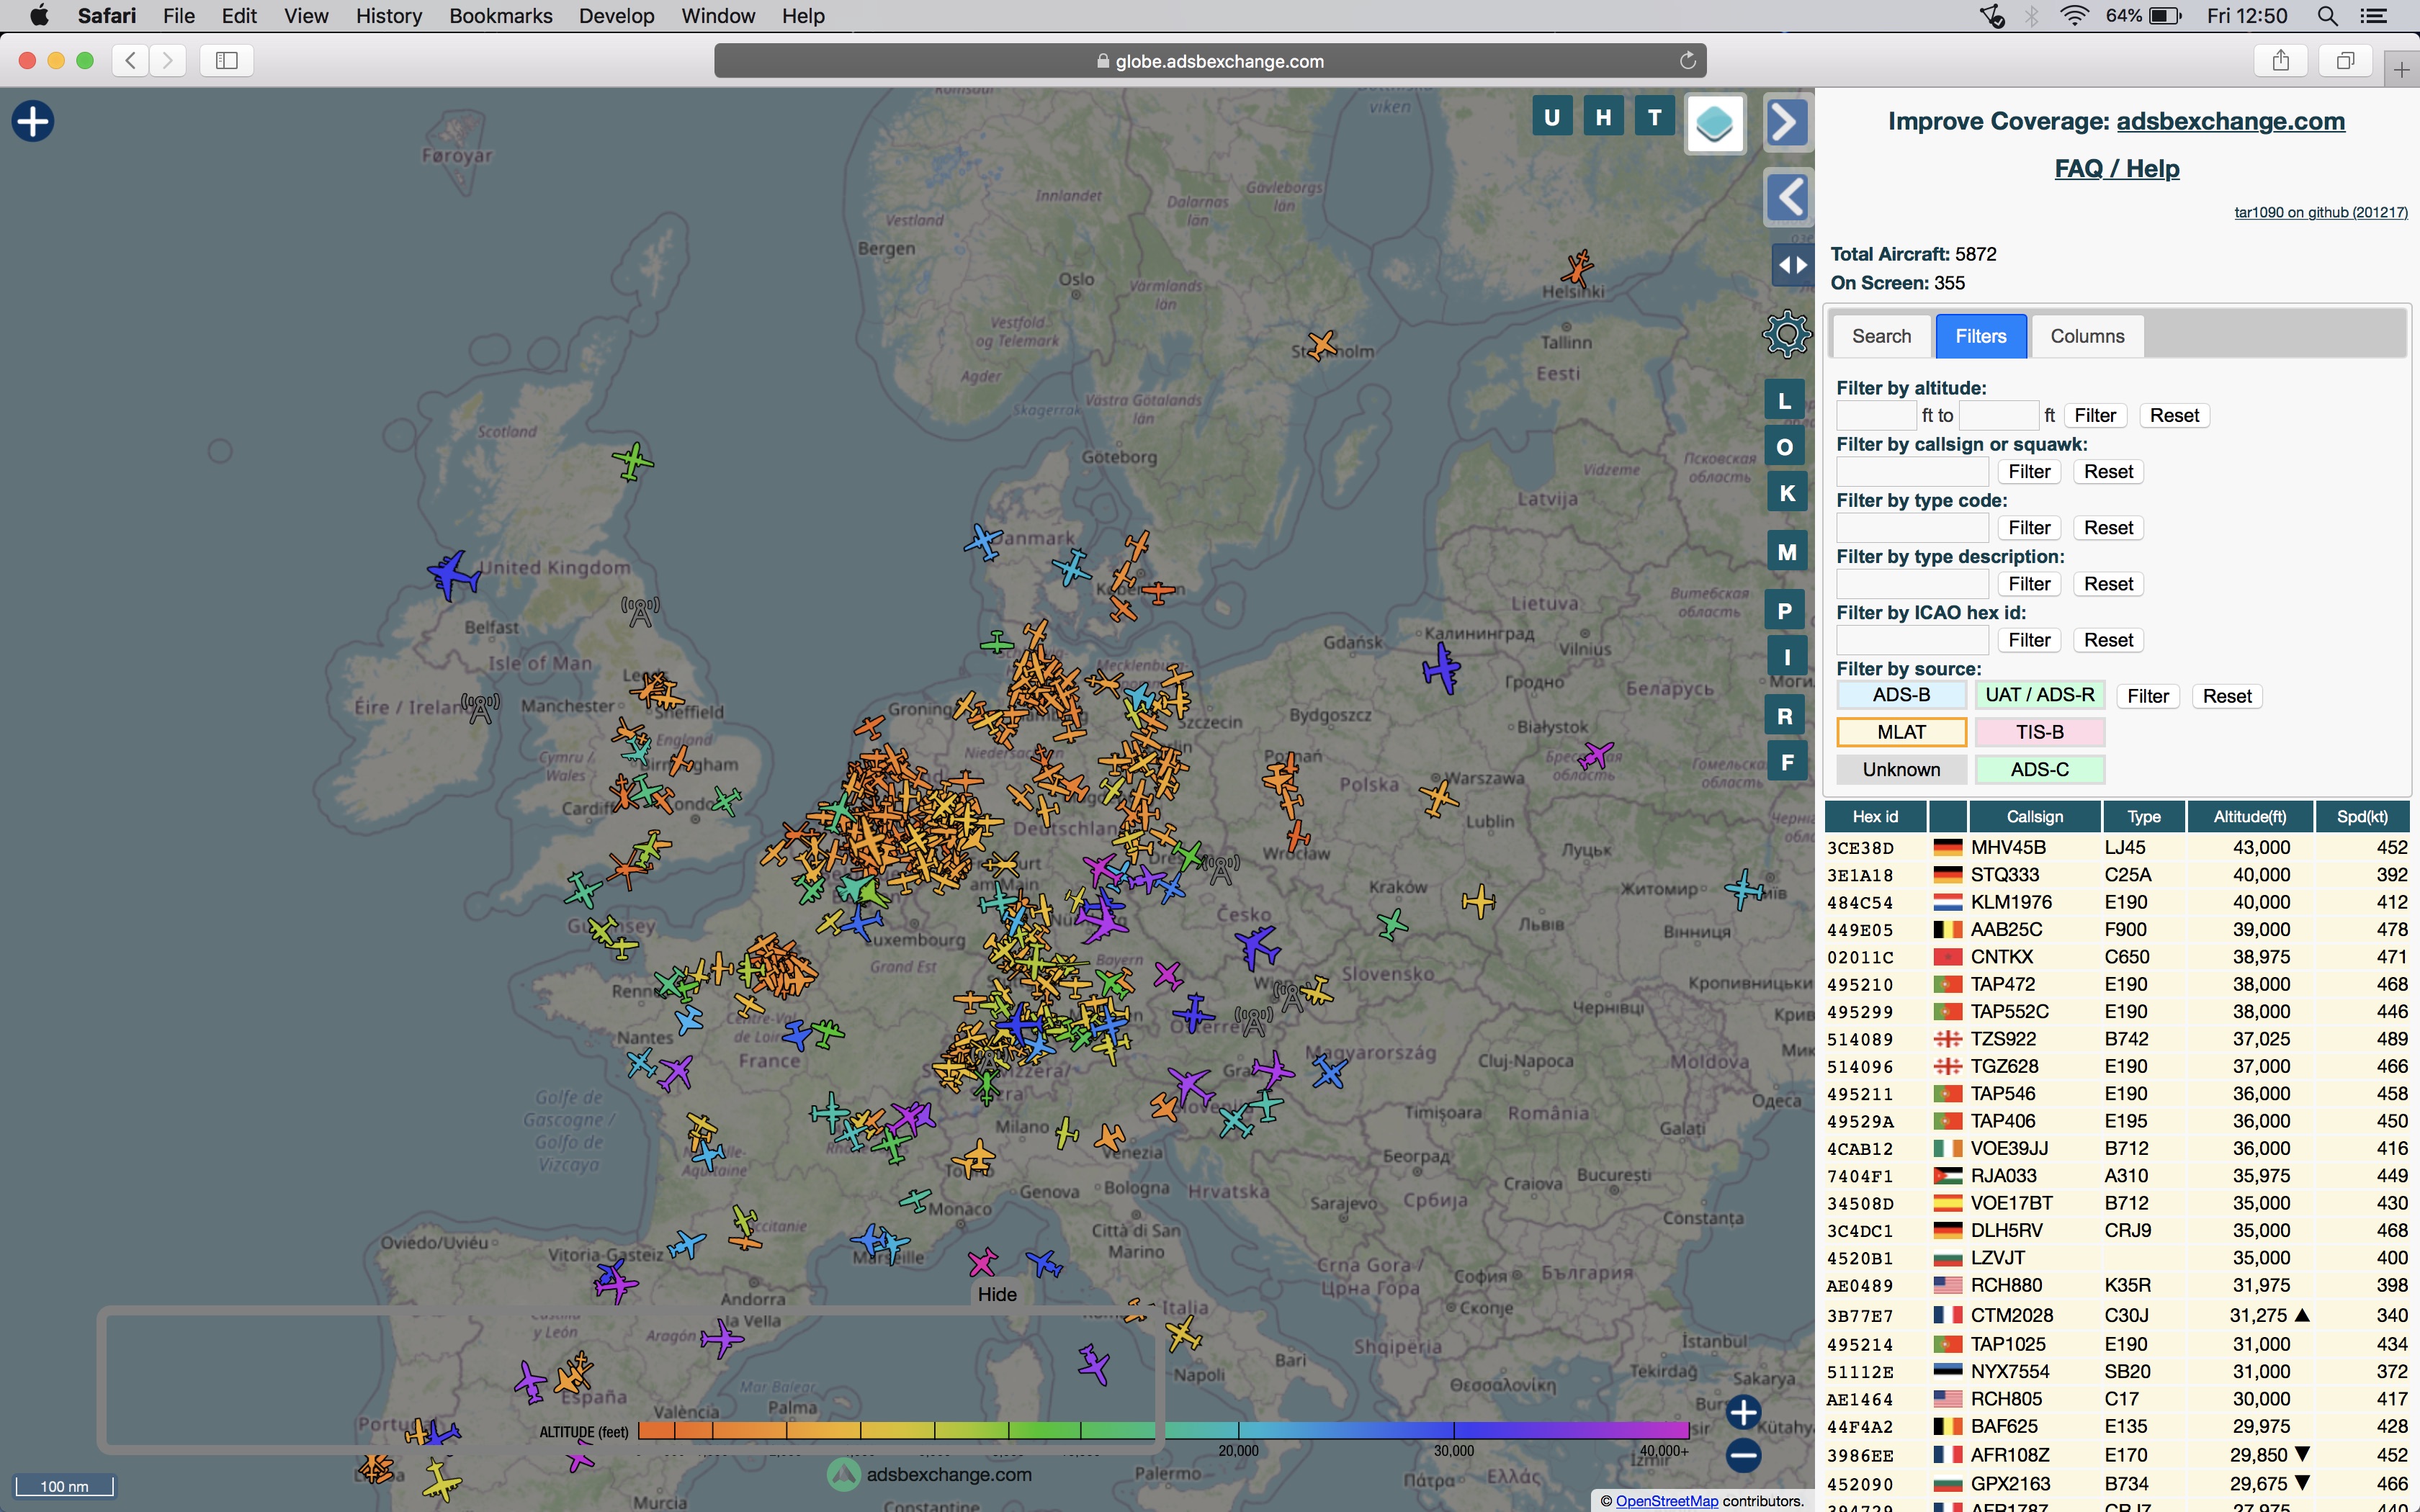Open the Safari History menu
The height and width of the screenshot is (1512, 2420).
click(x=389, y=16)
